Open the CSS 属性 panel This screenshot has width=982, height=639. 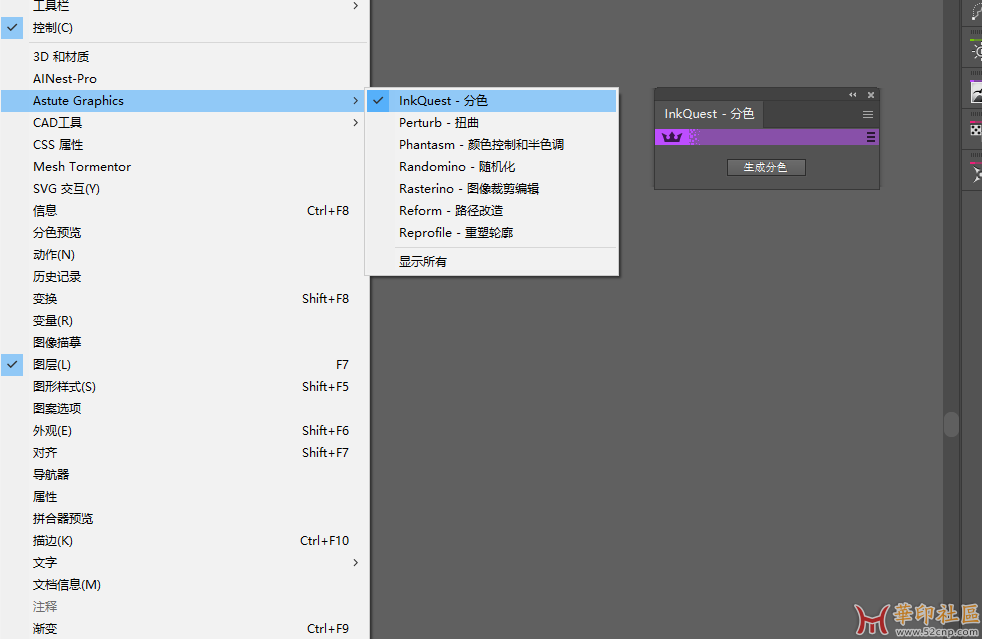click(184, 145)
